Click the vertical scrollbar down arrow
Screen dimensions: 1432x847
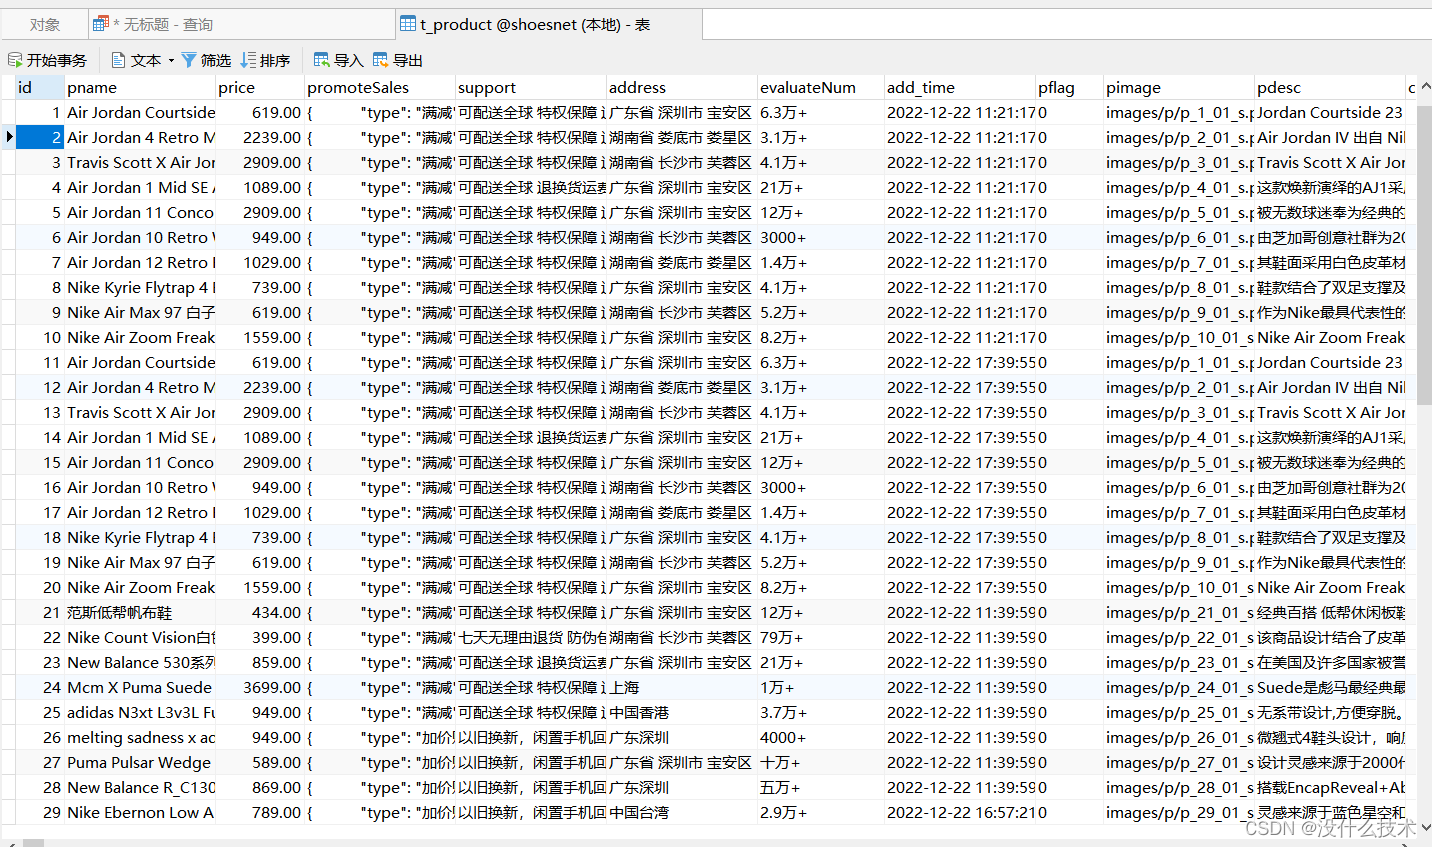pos(1424,828)
